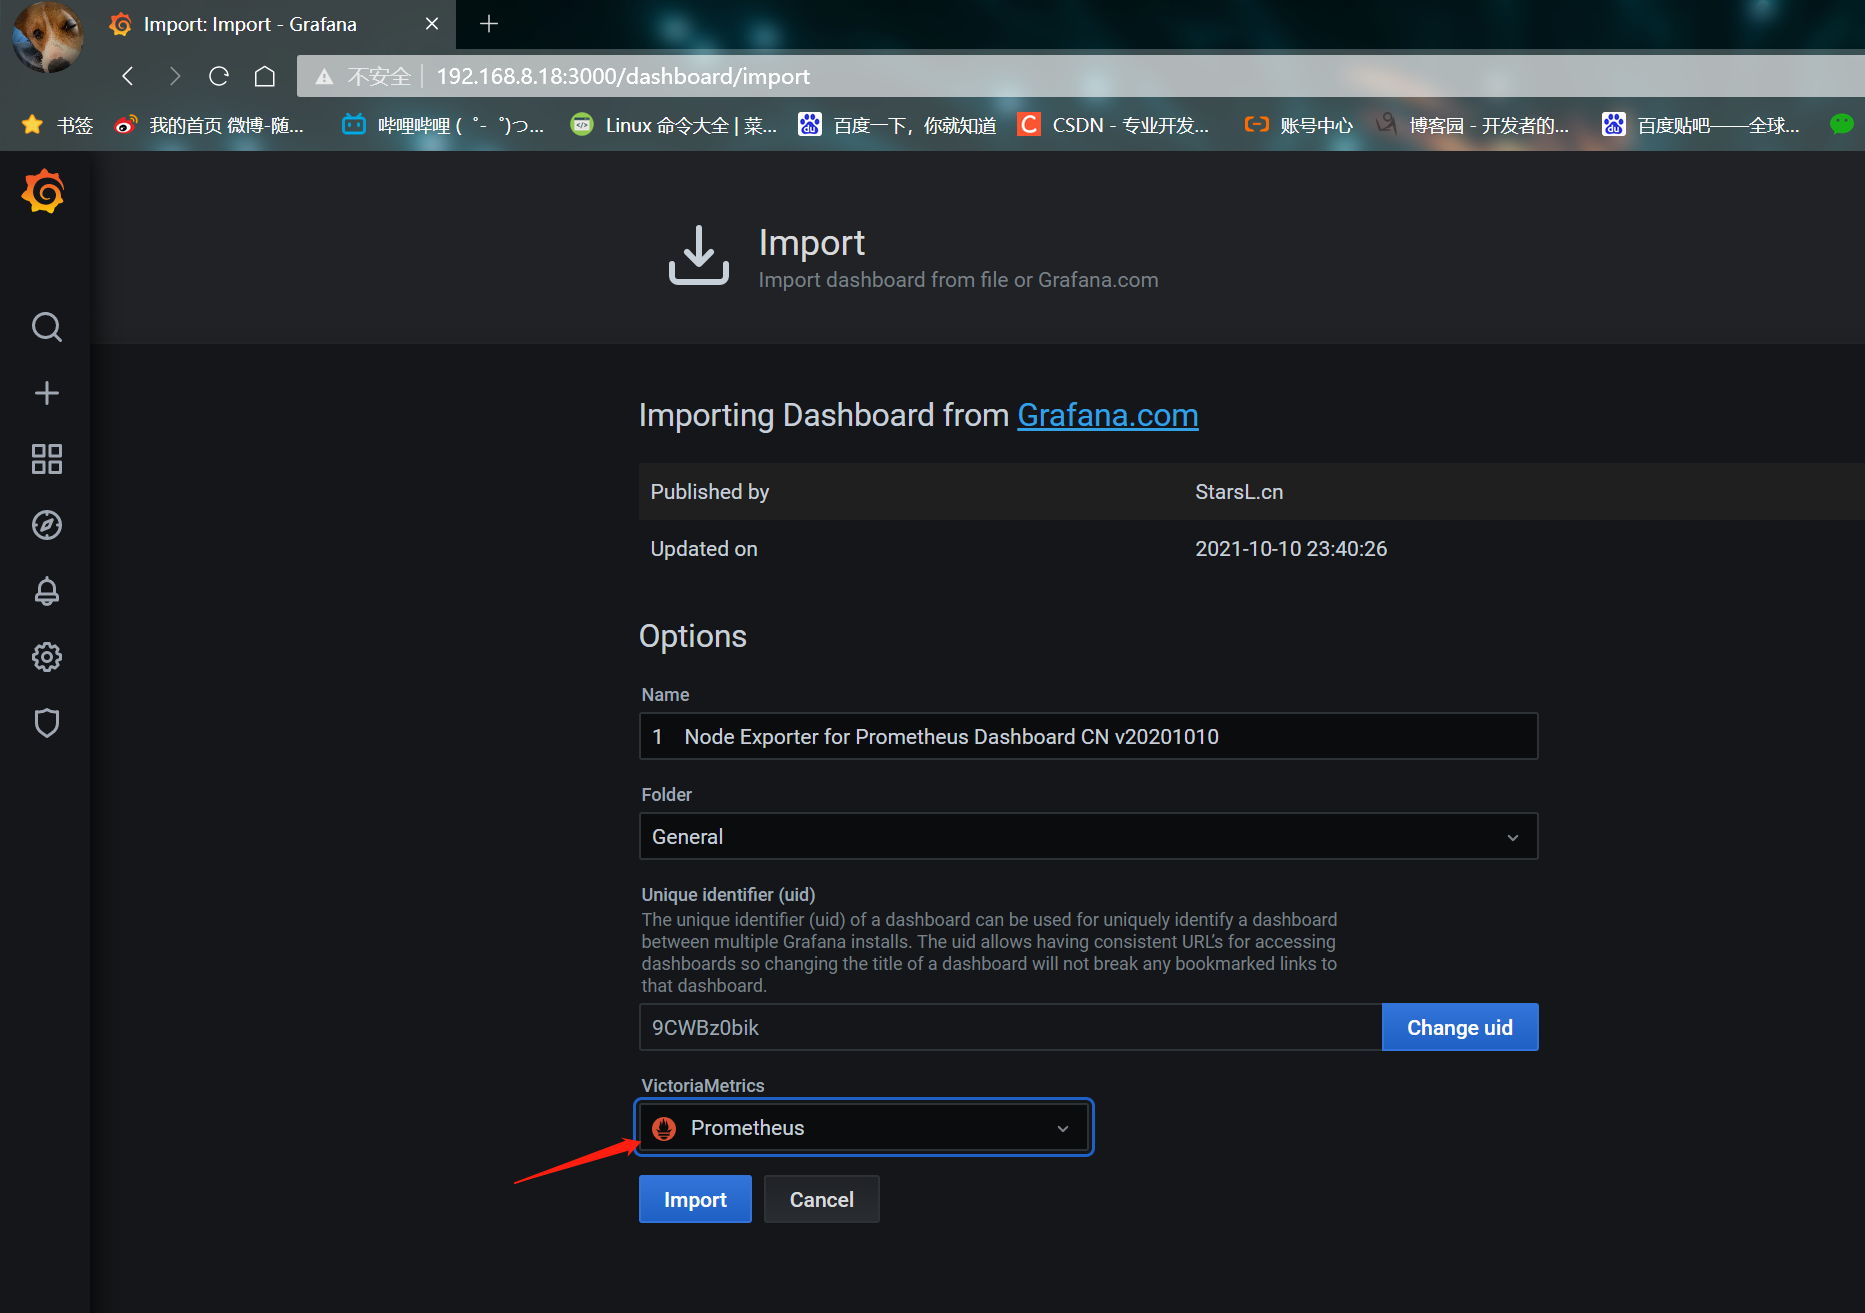Screen dimensions: 1865x1313
Task: Go back using browser back arrow
Action: [x=128, y=76]
